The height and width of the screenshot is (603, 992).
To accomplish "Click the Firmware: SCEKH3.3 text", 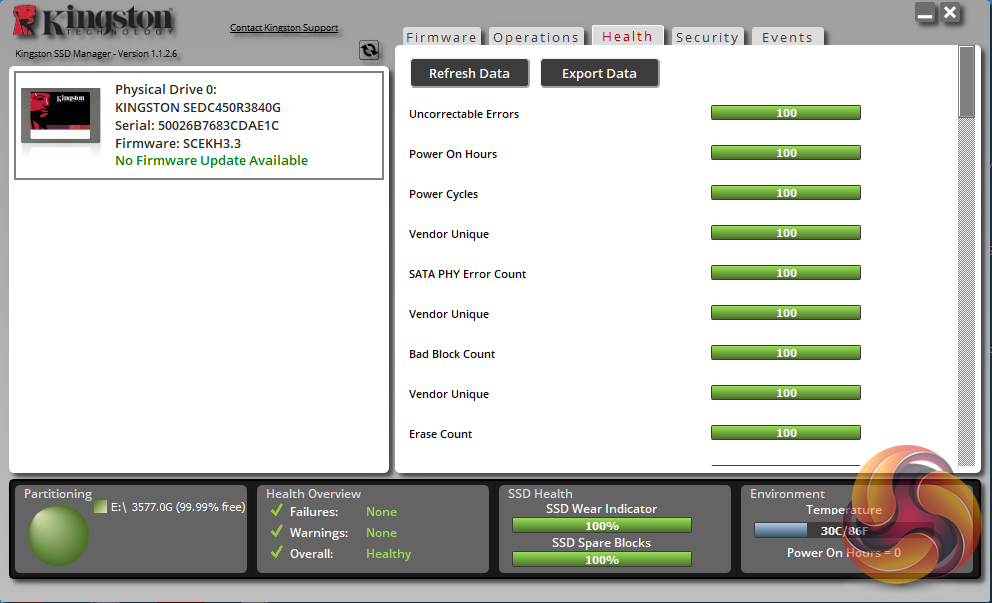I will click(x=178, y=143).
